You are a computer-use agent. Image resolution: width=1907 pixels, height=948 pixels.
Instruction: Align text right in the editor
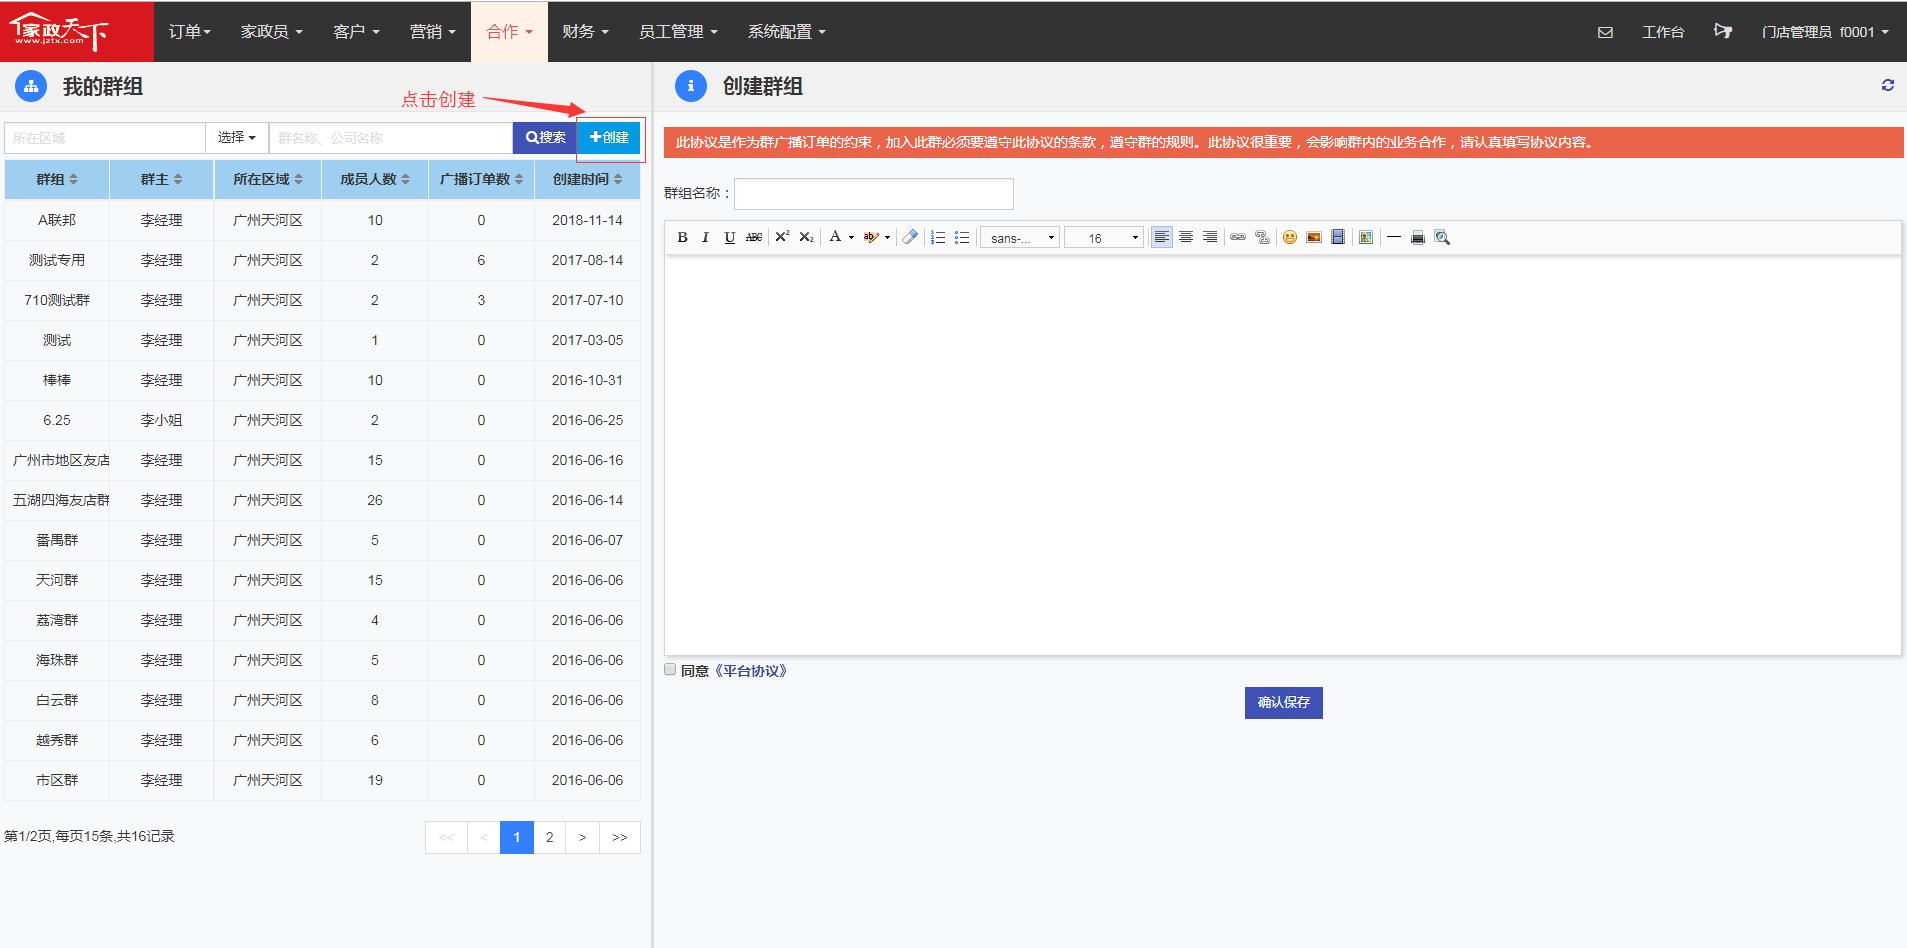pyautogui.click(x=1210, y=237)
